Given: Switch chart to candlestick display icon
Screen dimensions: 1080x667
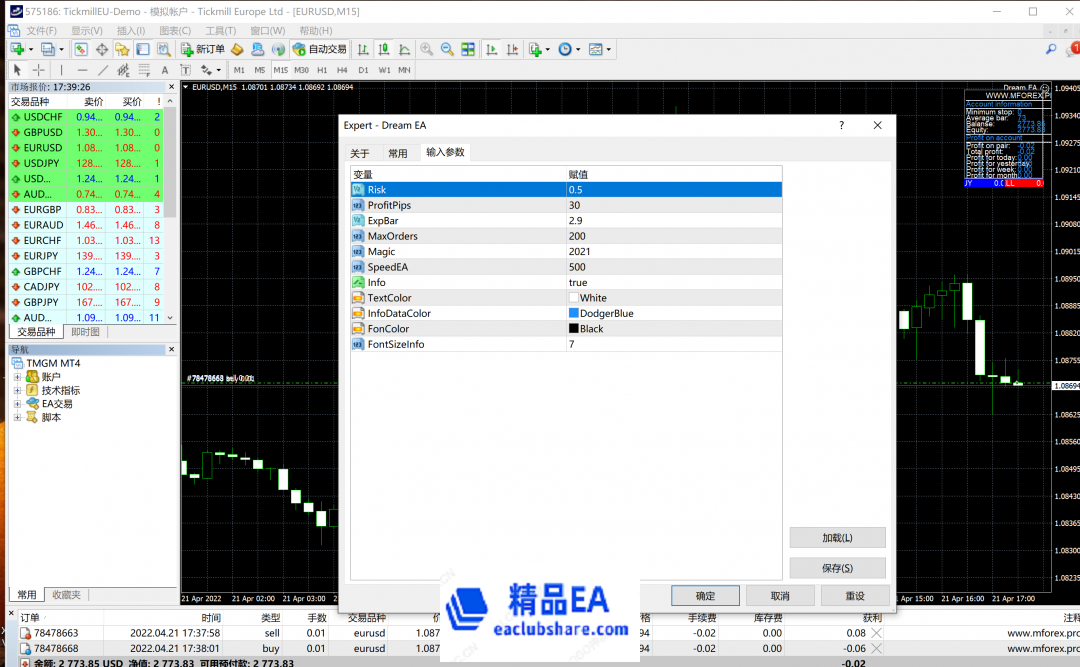Looking at the screenshot, I should click(383, 49).
